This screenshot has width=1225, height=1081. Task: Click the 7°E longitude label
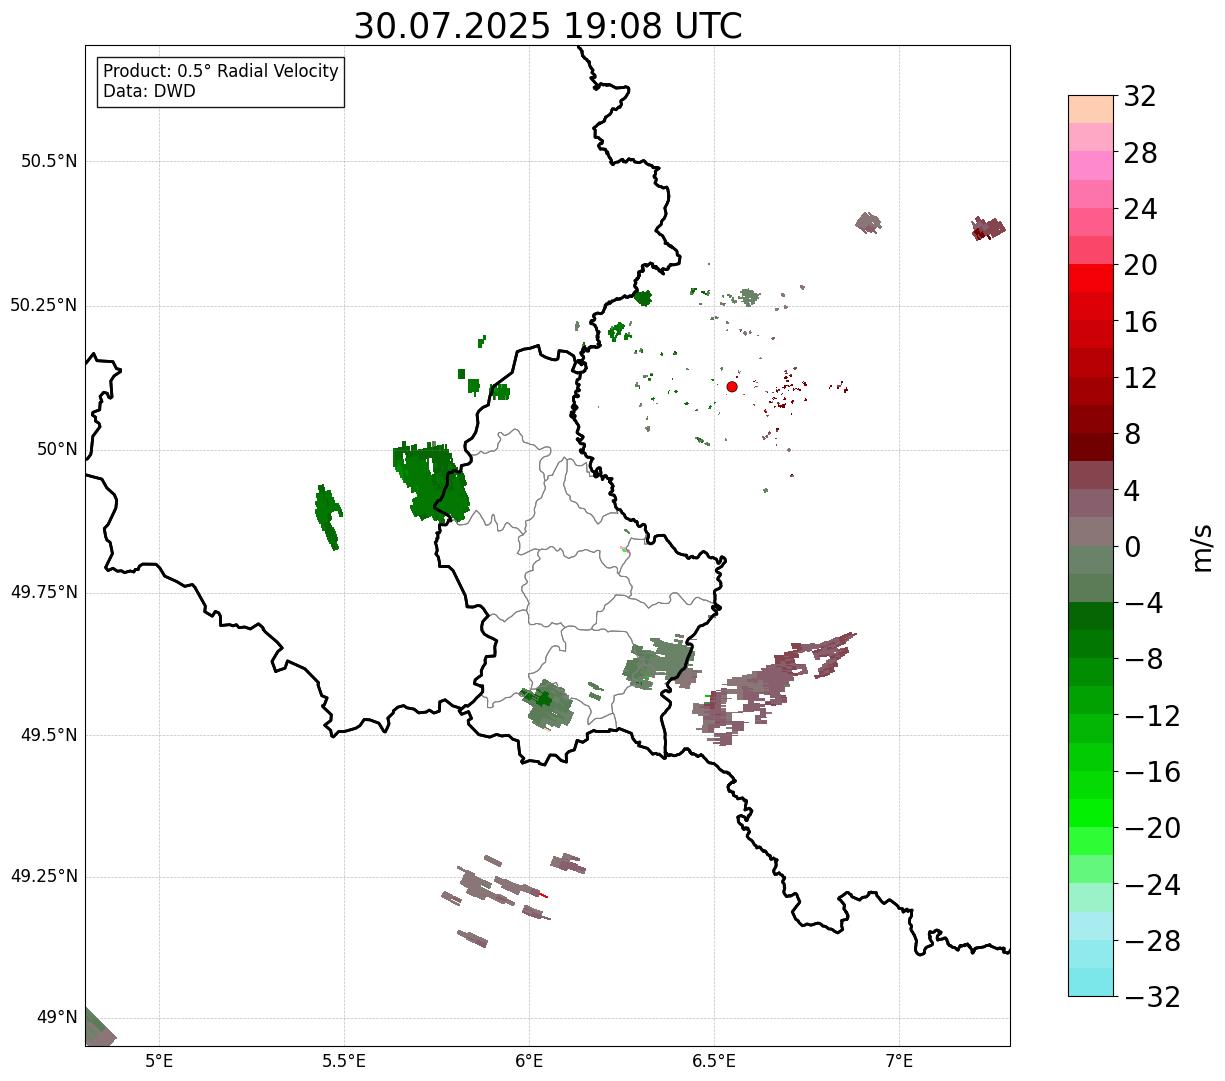pyautogui.click(x=899, y=1061)
